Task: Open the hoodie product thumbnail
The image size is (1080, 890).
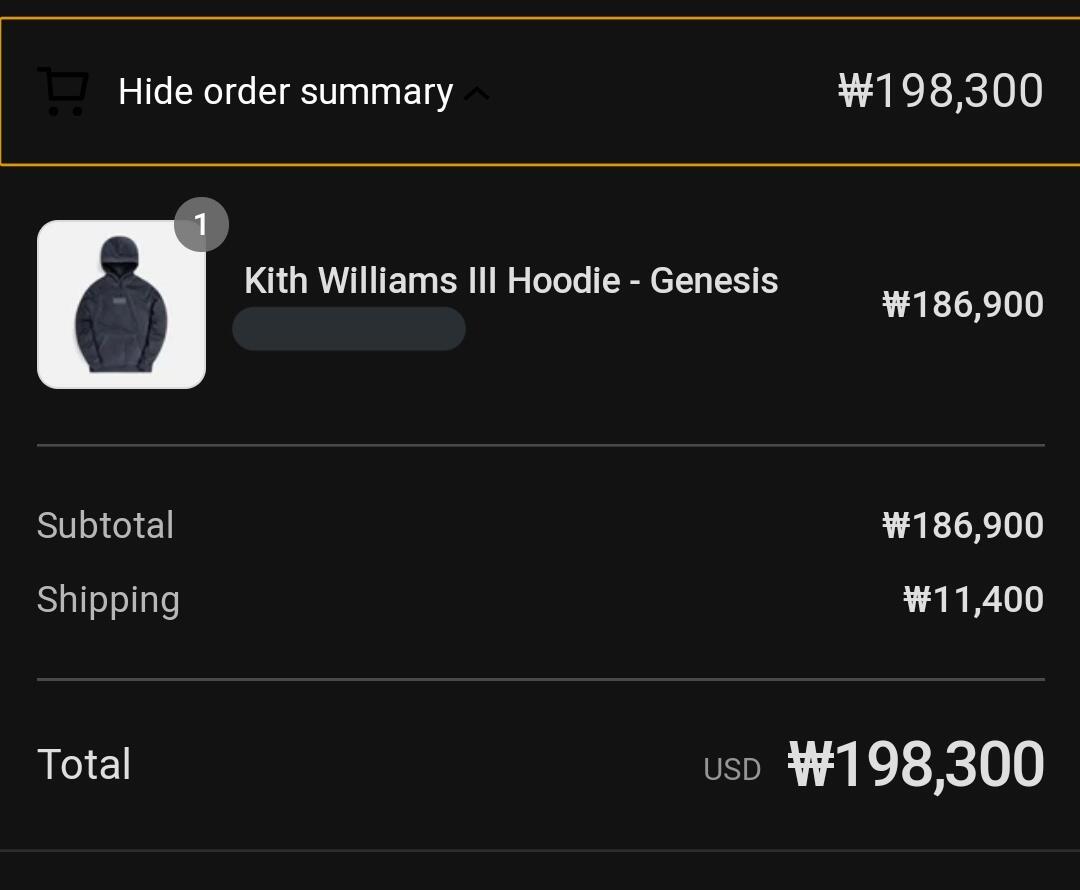Action: click(x=121, y=304)
